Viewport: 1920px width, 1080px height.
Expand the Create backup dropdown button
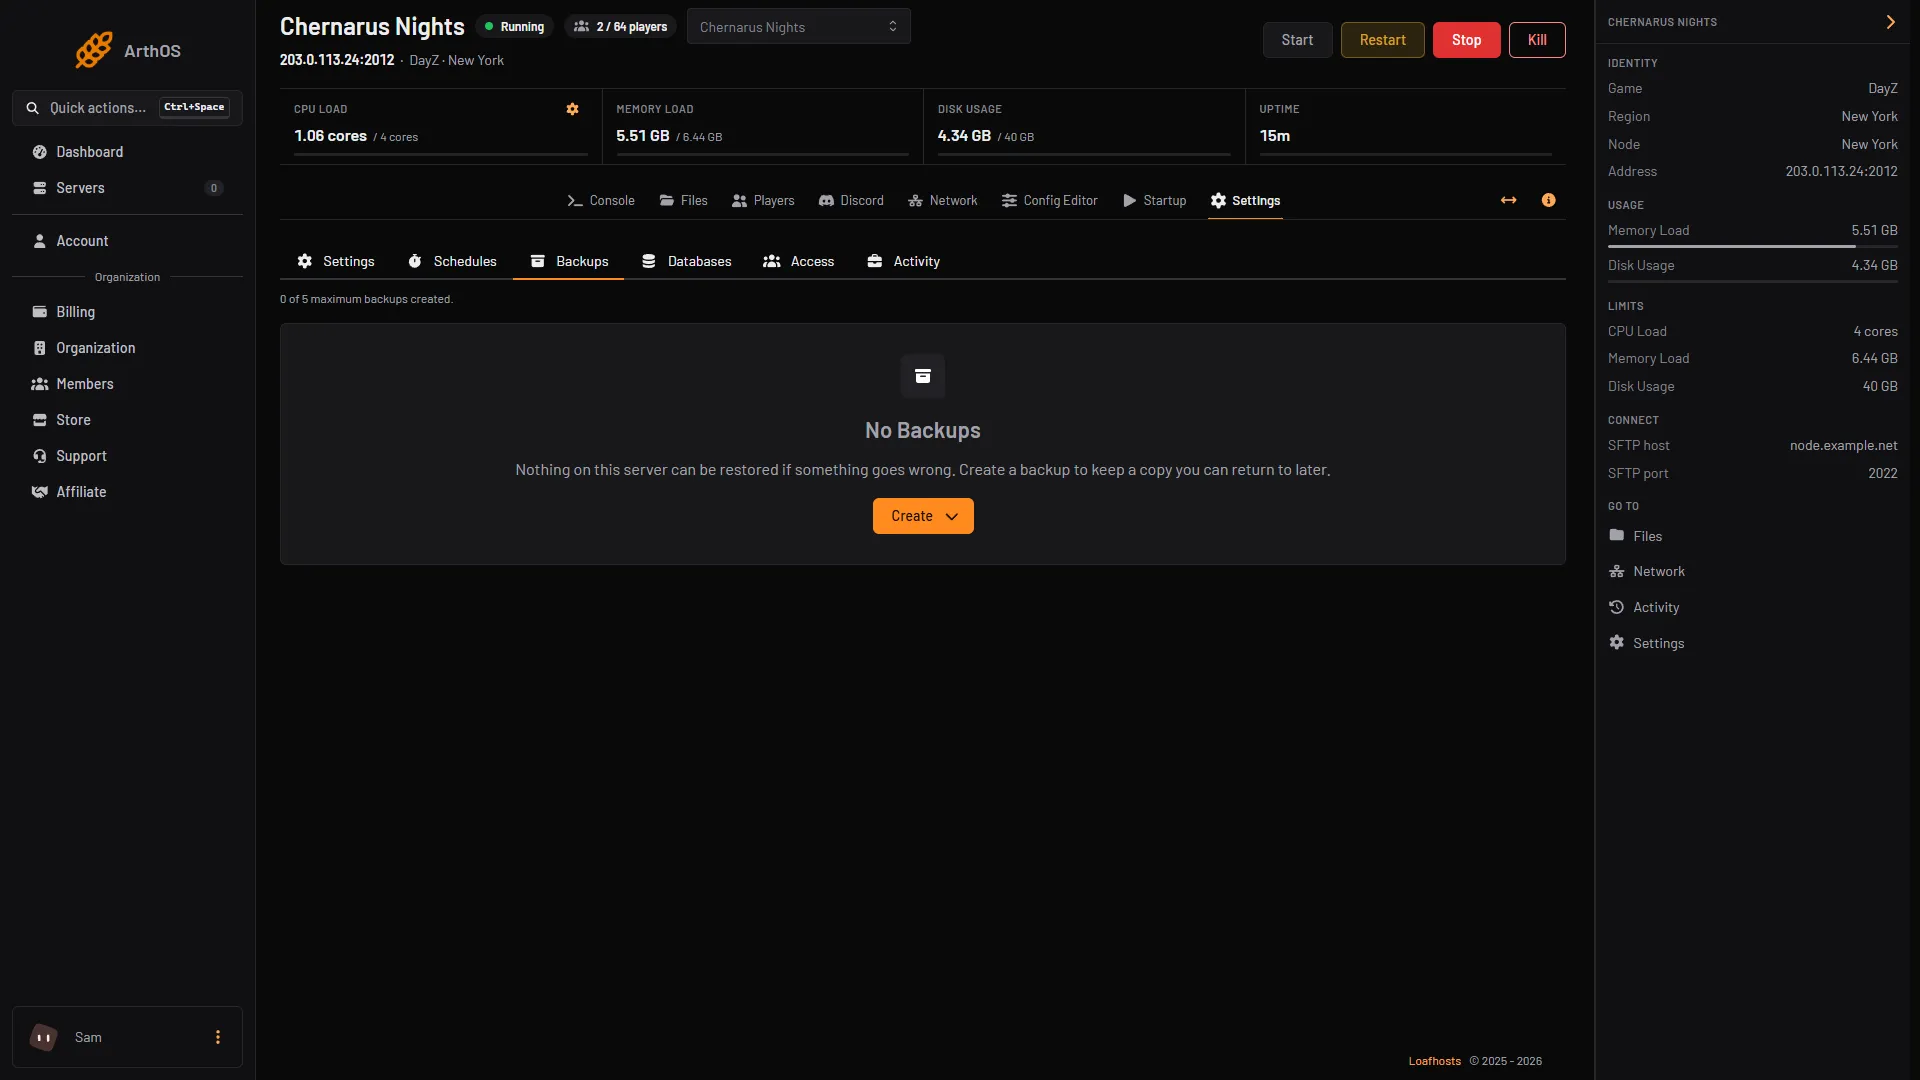pyautogui.click(x=923, y=516)
